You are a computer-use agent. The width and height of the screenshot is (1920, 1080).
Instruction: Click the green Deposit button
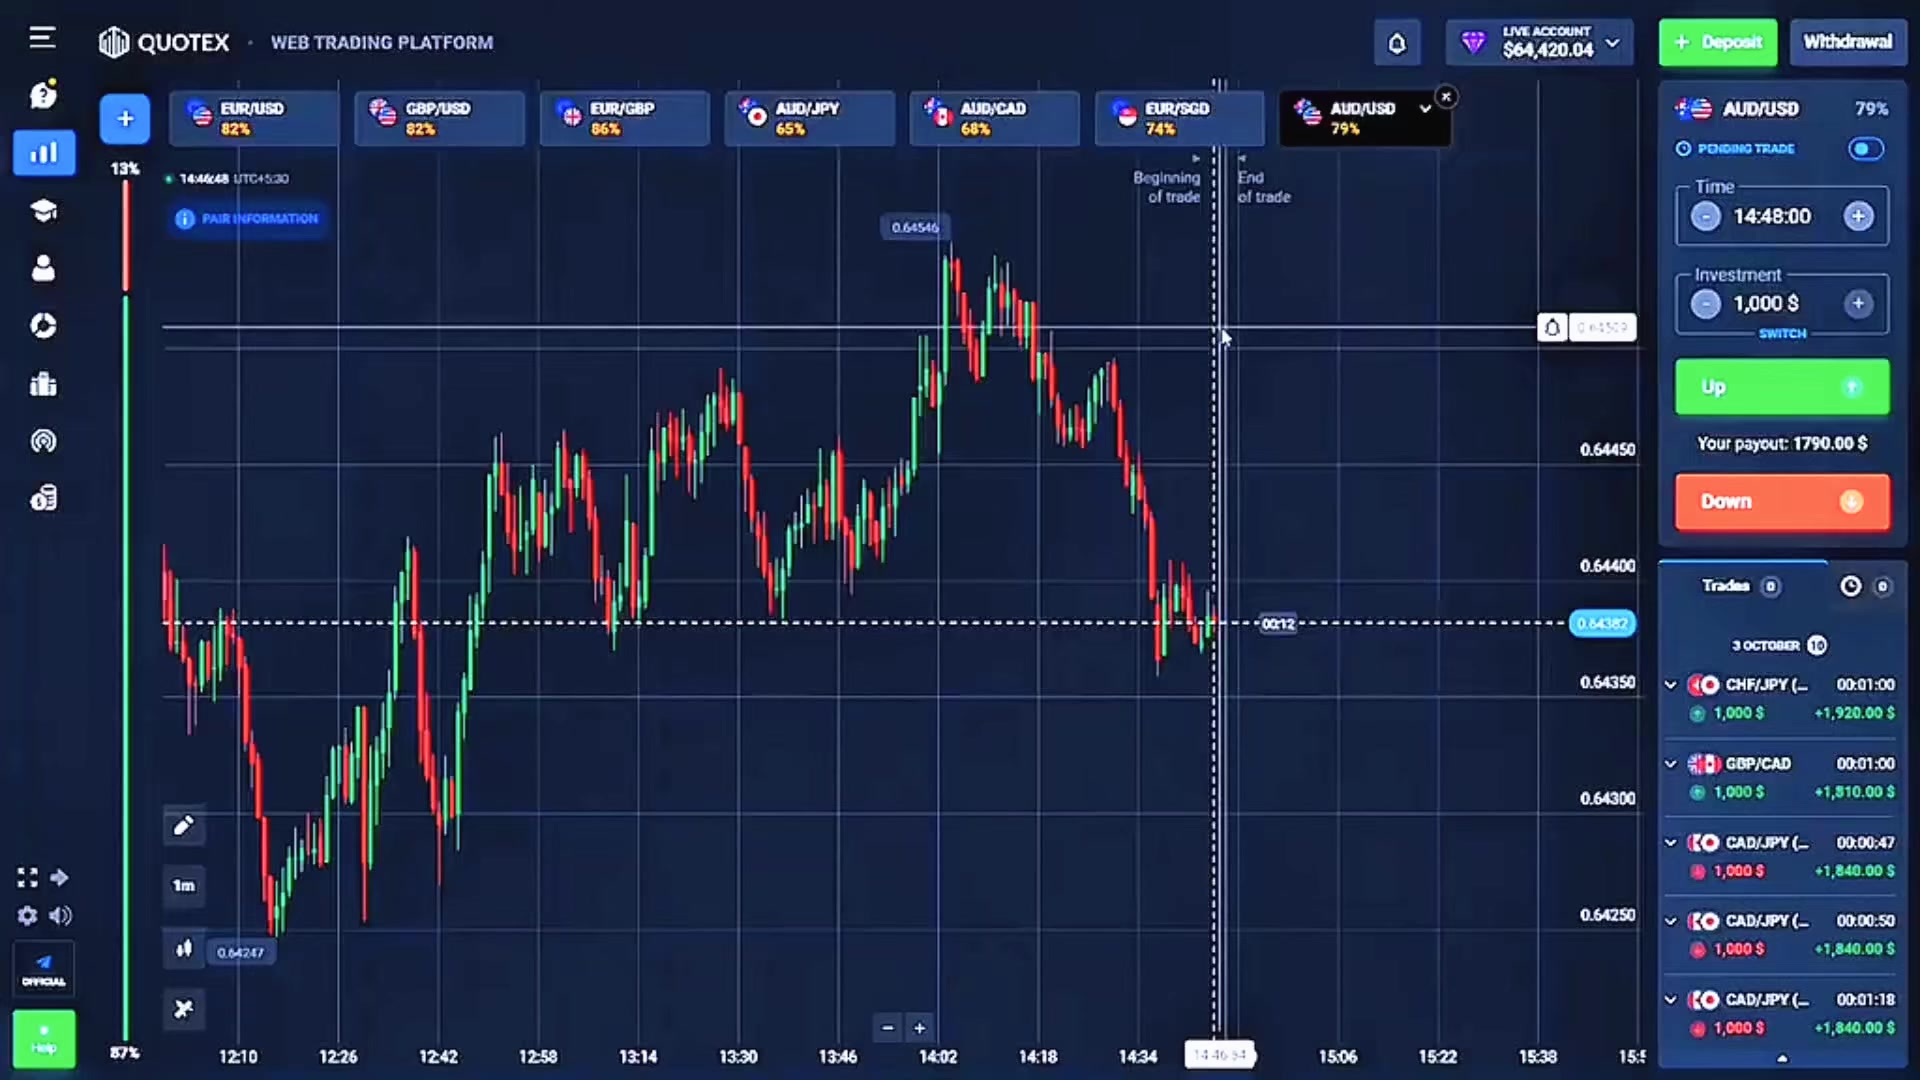1718,43
